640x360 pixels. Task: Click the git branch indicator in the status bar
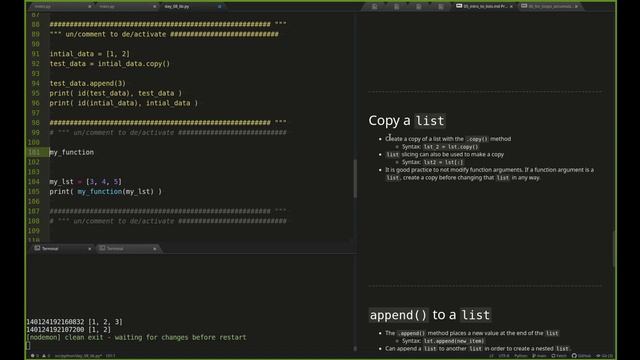coord(539,356)
